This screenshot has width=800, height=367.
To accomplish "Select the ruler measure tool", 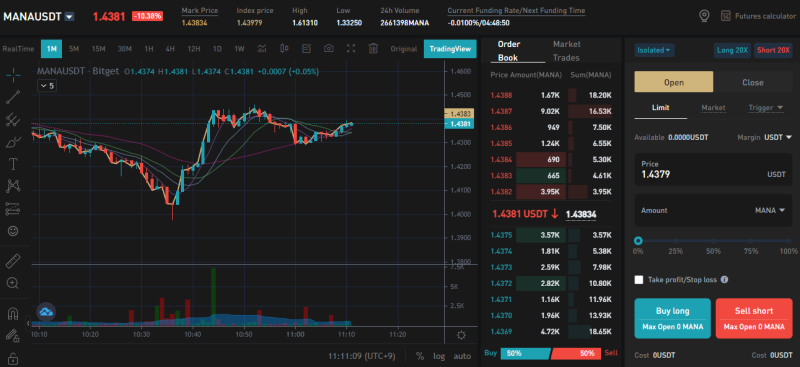I will [13, 261].
